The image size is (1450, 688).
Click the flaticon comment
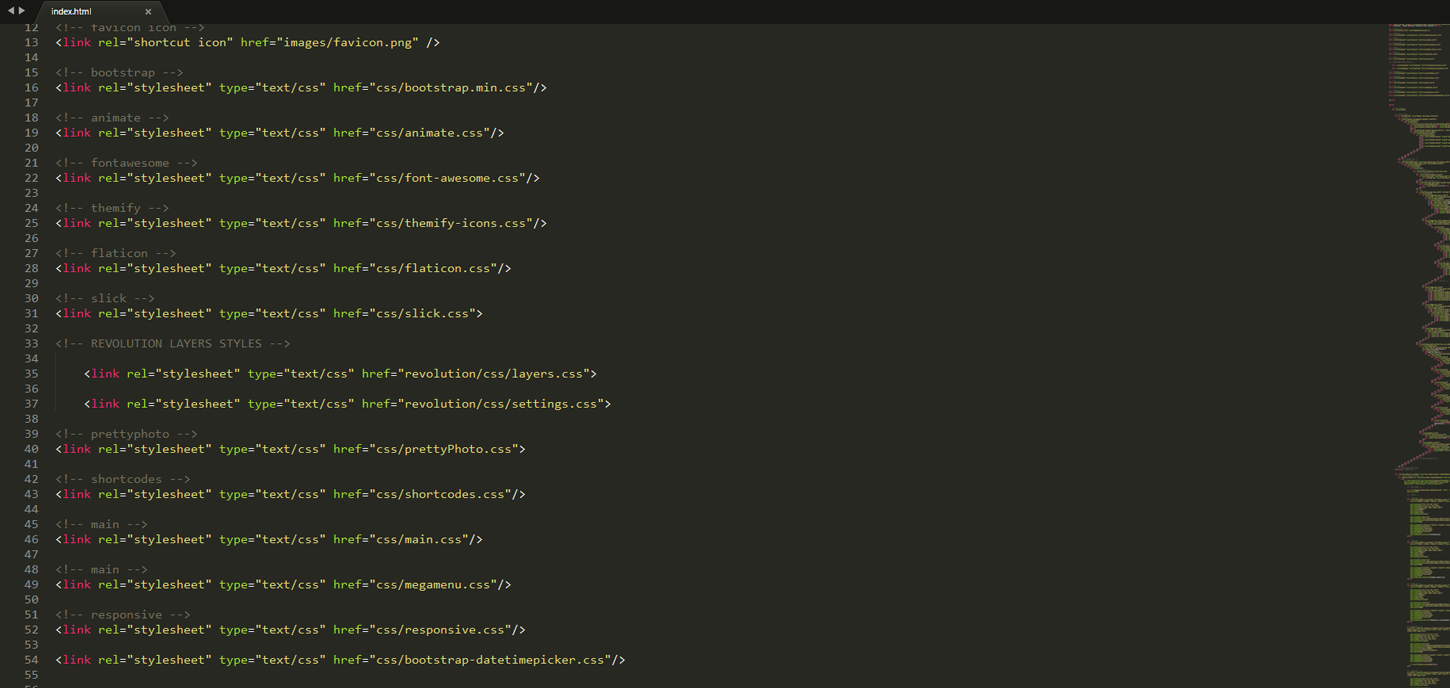(x=116, y=253)
